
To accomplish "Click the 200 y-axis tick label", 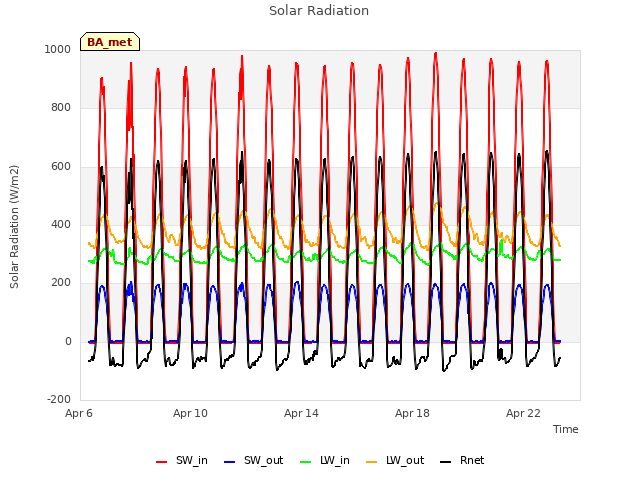I will [x=61, y=282].
